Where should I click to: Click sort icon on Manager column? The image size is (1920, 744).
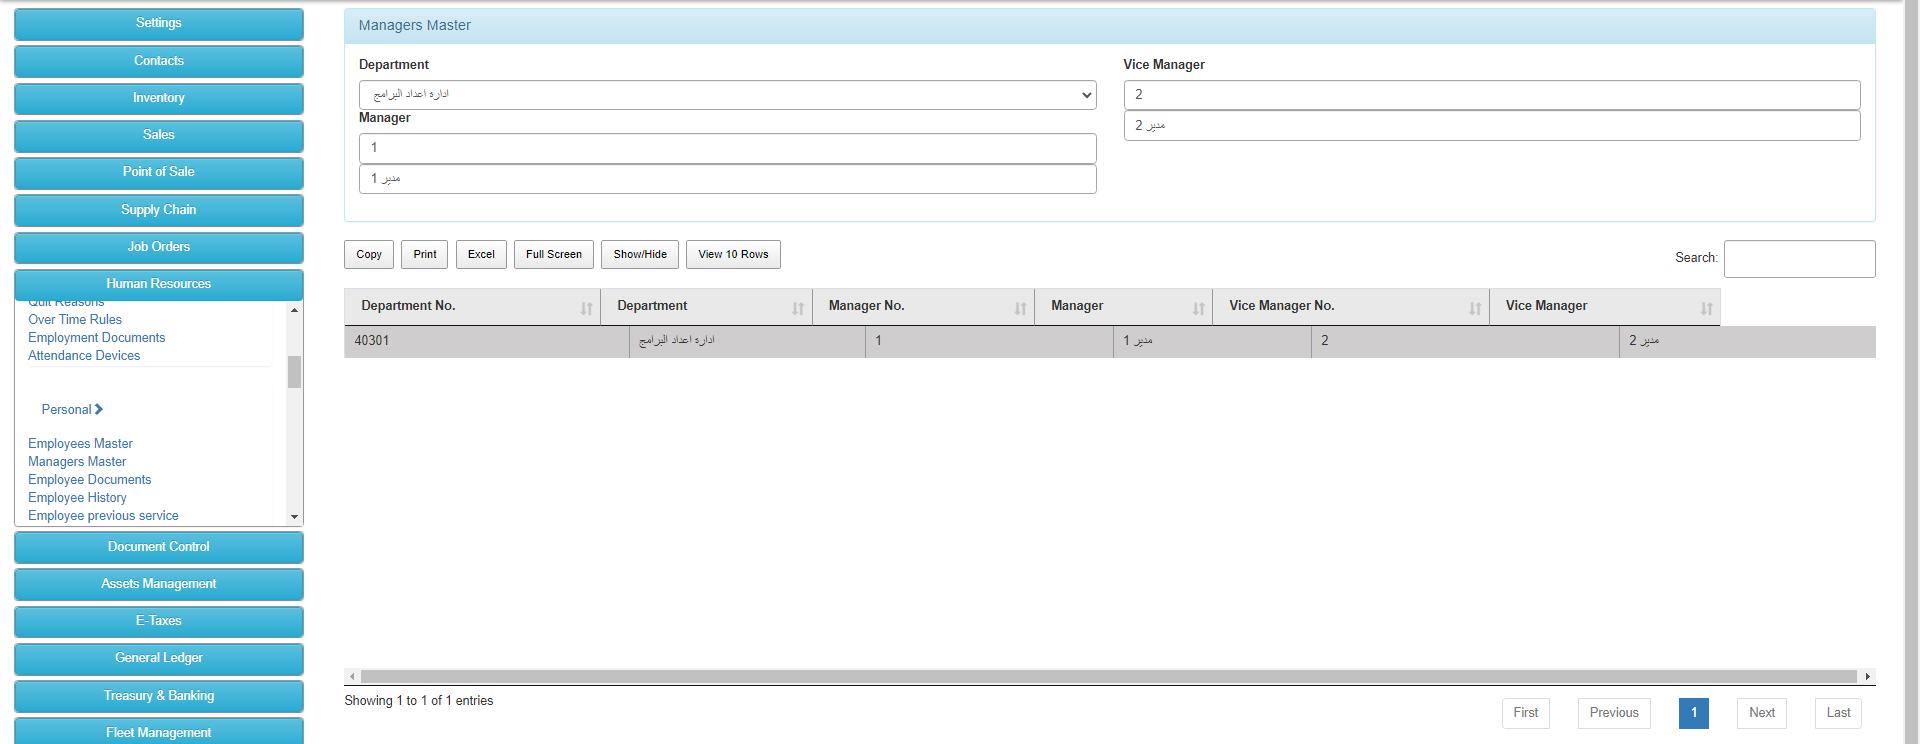pyautogui.click(x=1198, y=308)
